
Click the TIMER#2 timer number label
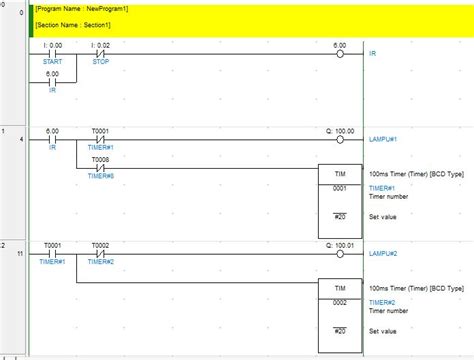[382, 303]
